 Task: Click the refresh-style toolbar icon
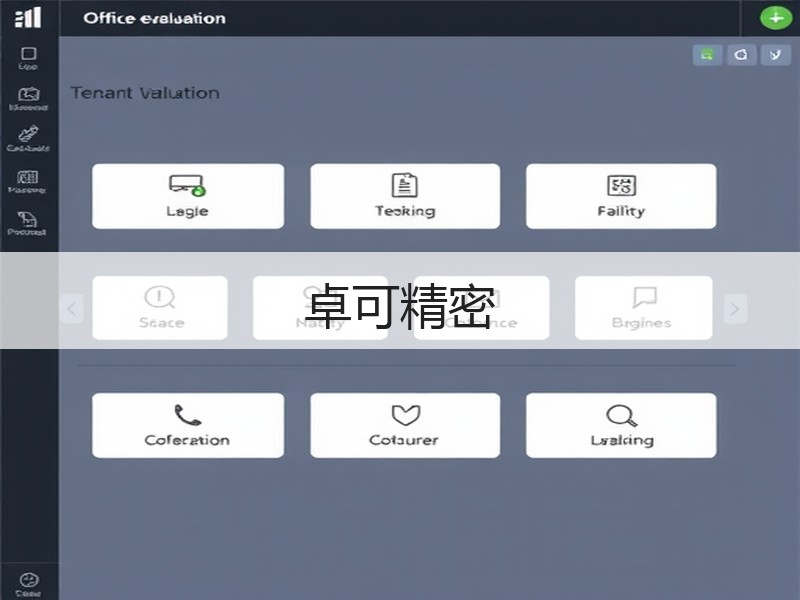(x=741, y=55)
